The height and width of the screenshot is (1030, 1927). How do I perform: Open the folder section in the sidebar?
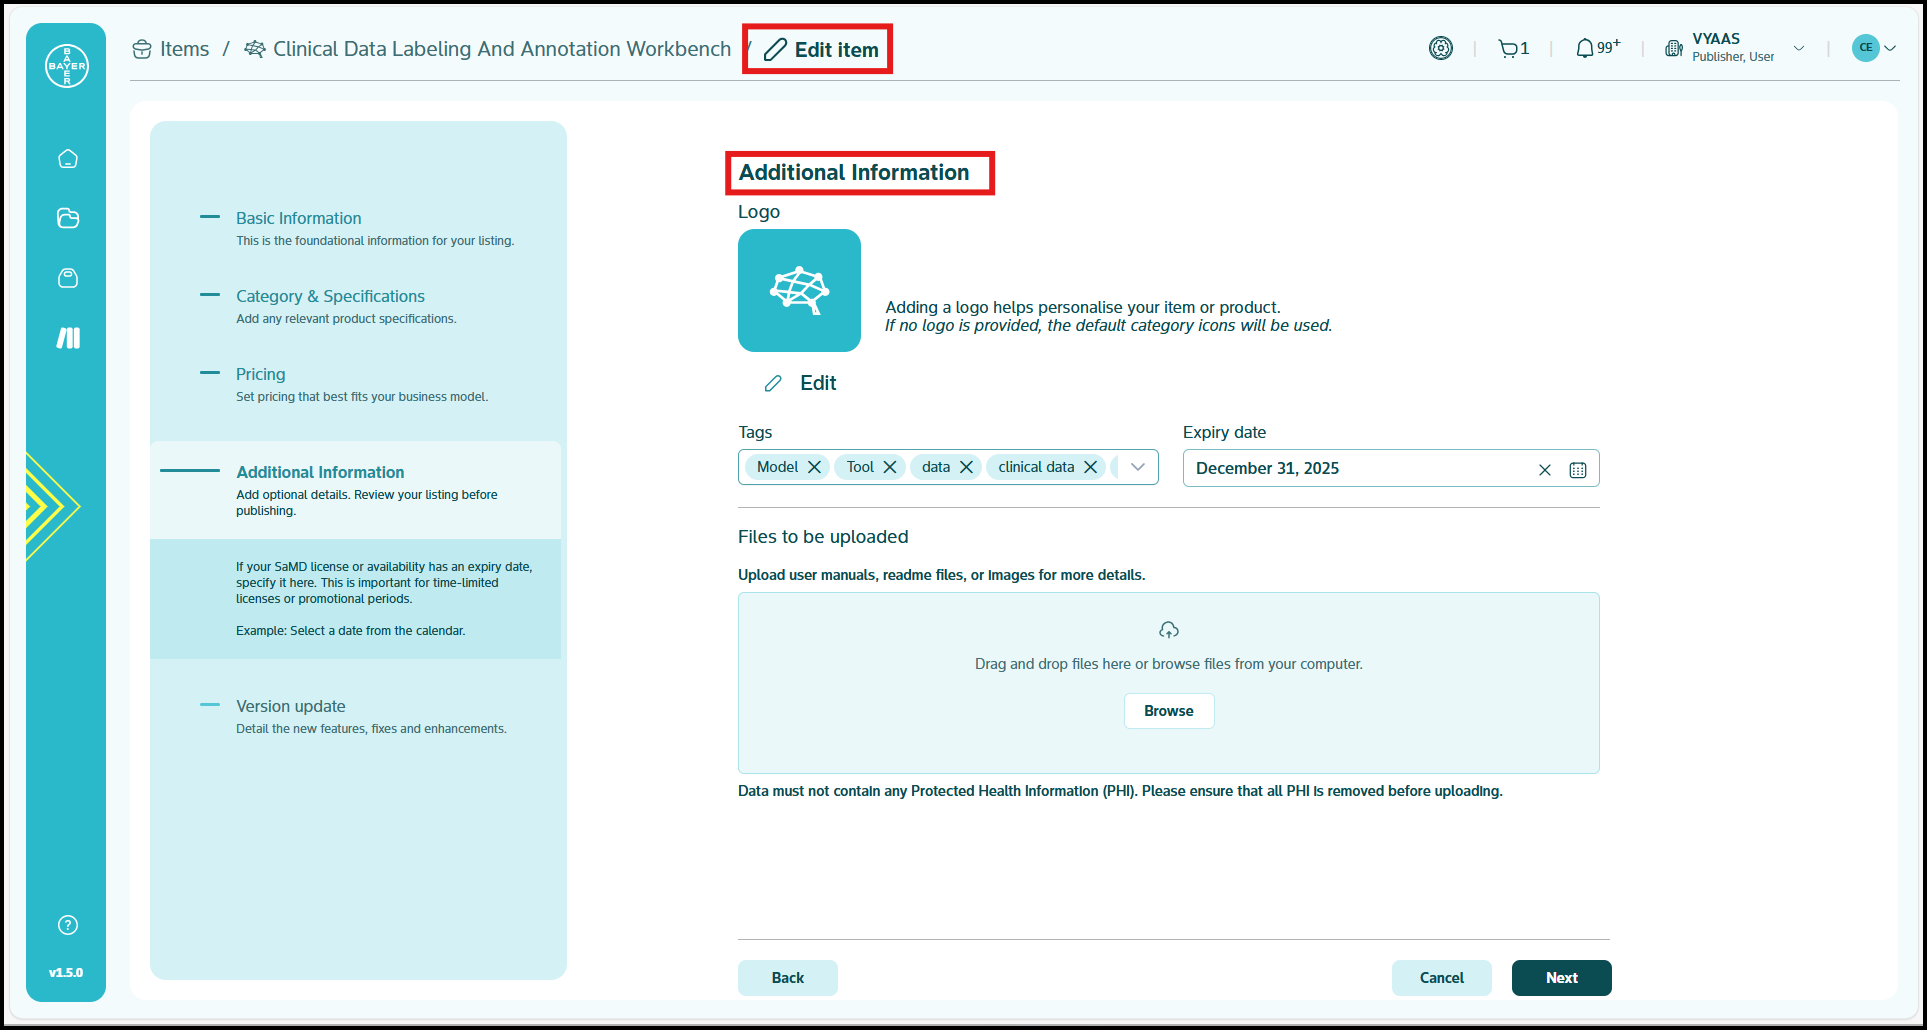[x=66, y=218]
